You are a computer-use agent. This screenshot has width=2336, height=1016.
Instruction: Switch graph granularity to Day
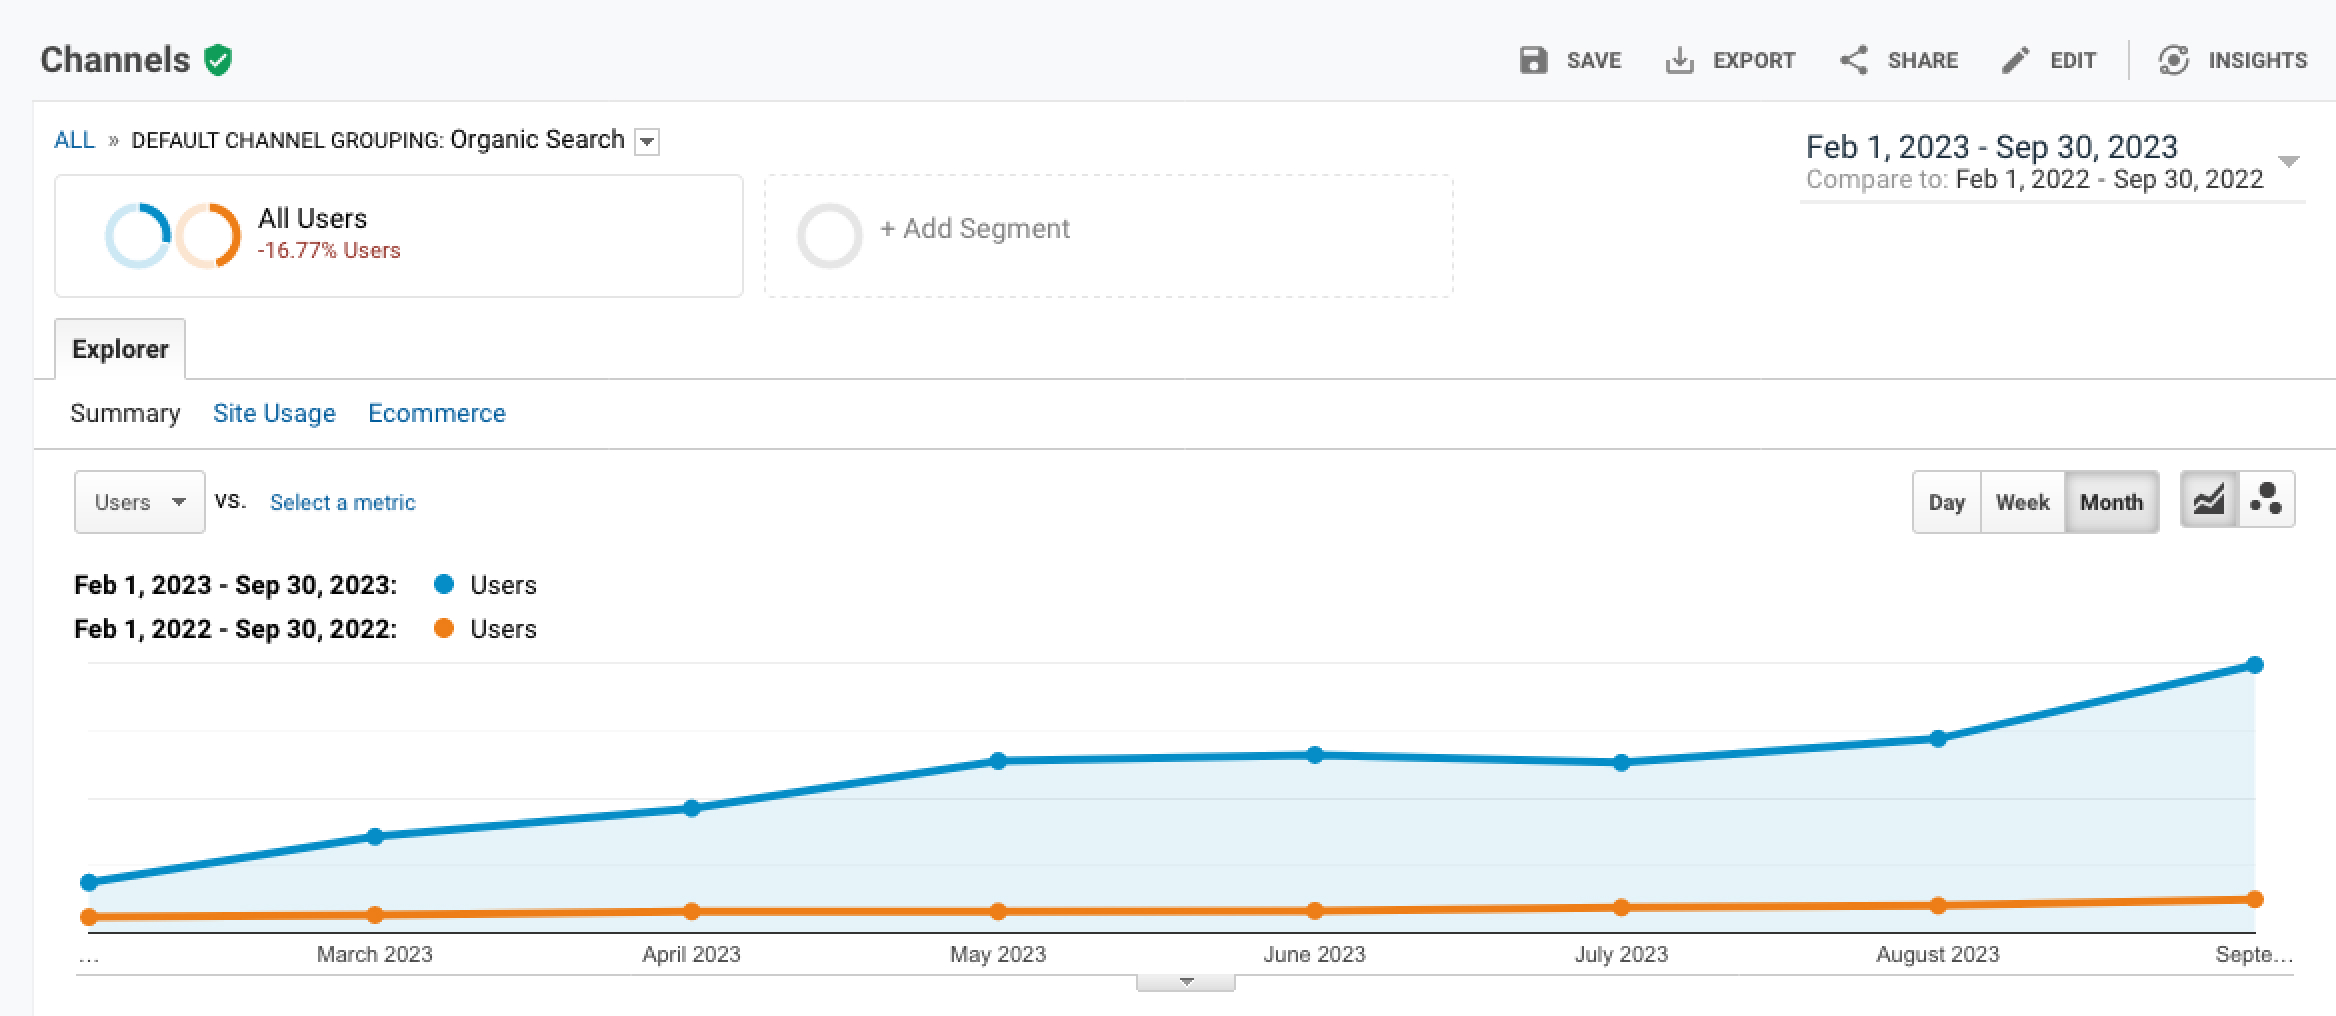point(1946,502)
